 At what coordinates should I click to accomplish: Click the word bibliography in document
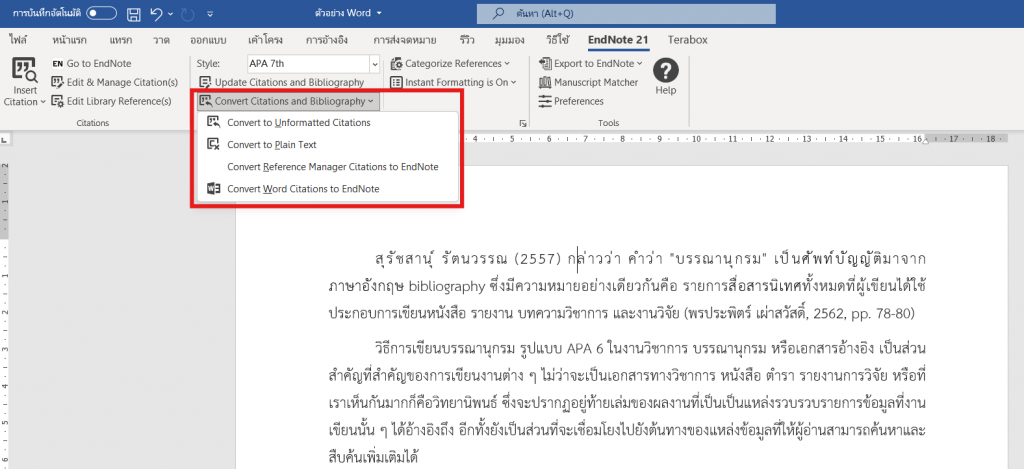click(x=449, y=287)
